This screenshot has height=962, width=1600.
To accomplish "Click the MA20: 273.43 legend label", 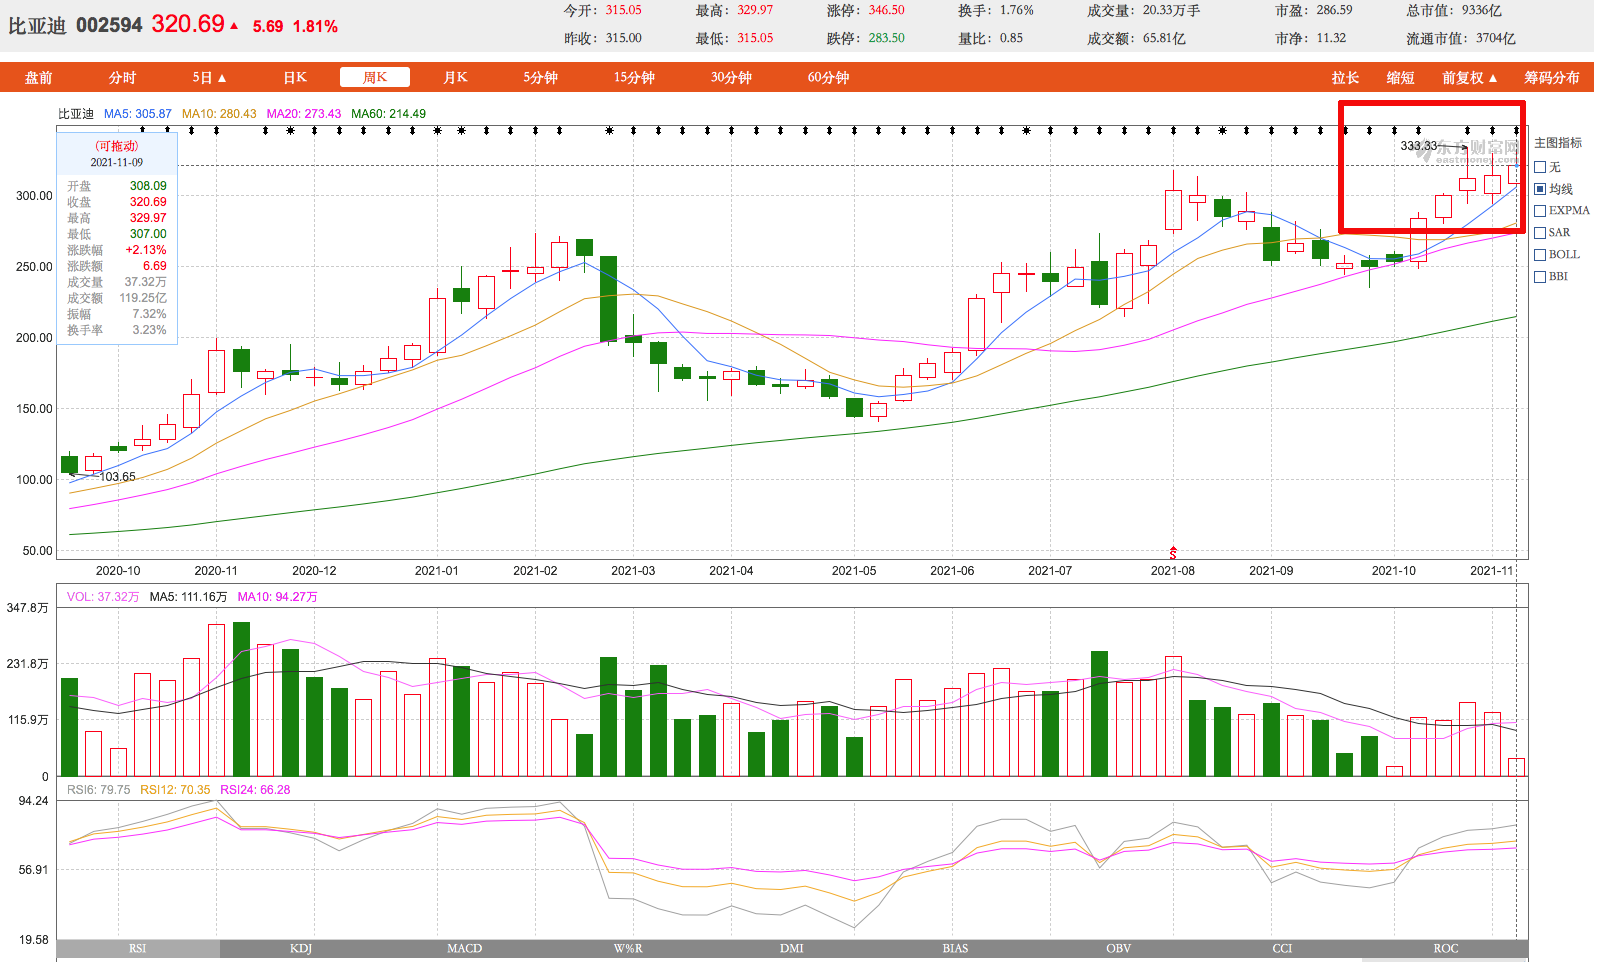I will [x=304, y=114].
